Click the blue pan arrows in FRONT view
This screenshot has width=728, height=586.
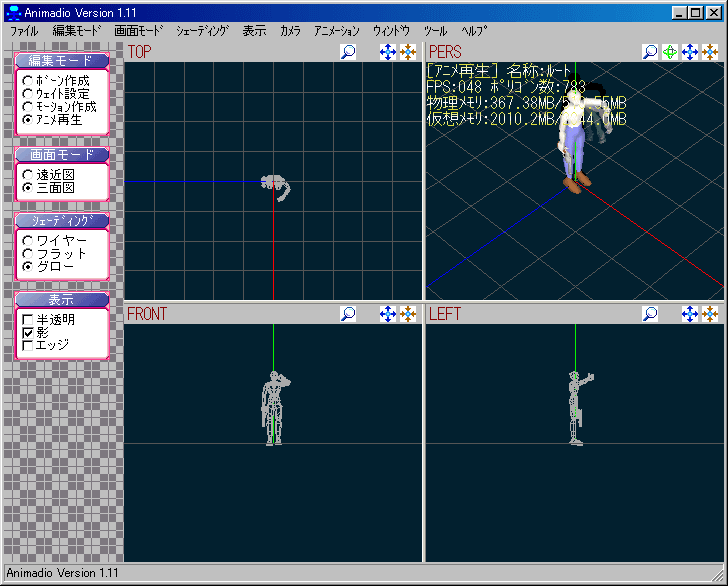(x=388, y=314)
